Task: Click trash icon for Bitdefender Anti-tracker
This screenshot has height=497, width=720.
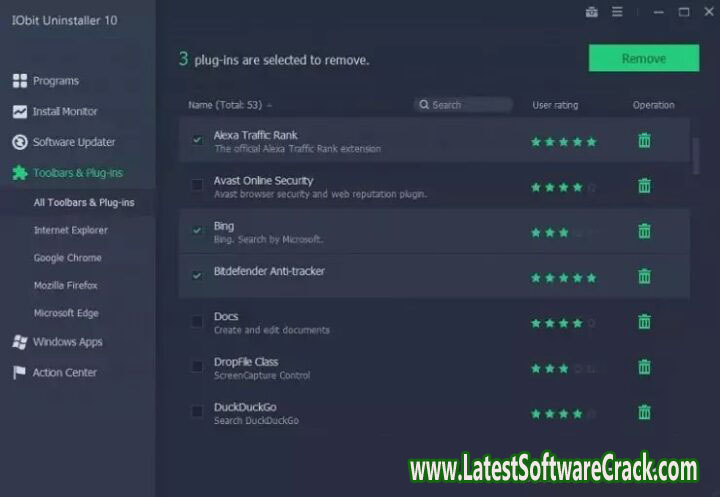Action: [644, 276]
